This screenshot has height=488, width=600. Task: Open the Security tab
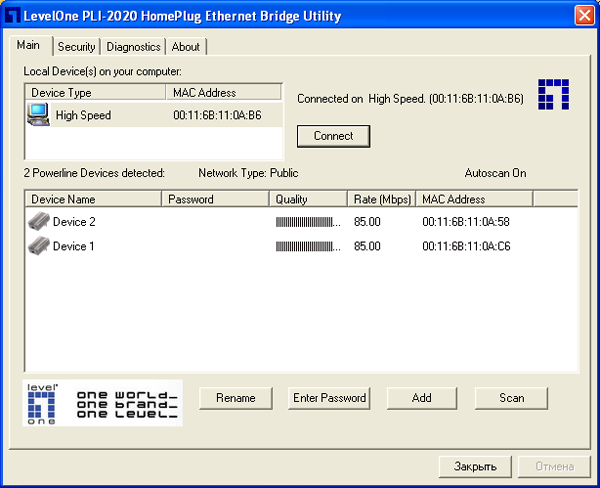coord(76,47)
